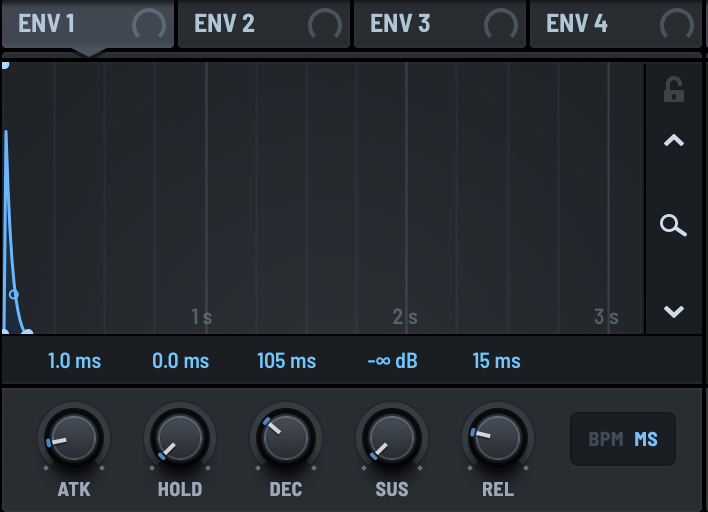Click the DEC label

point(286,489)
